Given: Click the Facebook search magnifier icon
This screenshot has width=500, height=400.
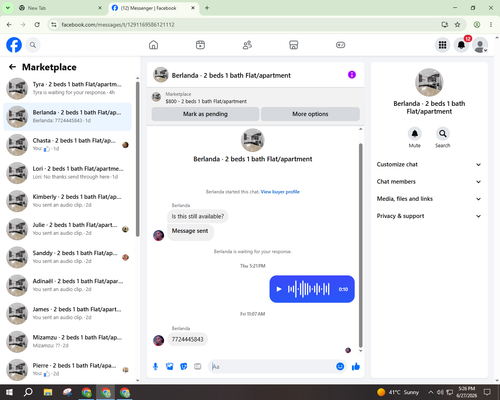Looking at the screenshot, I should point(33,45).
